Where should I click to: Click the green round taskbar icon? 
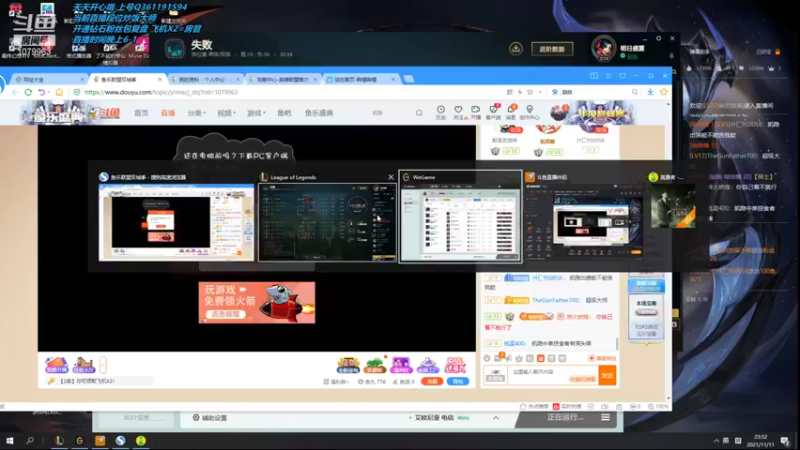coord(141,440)
